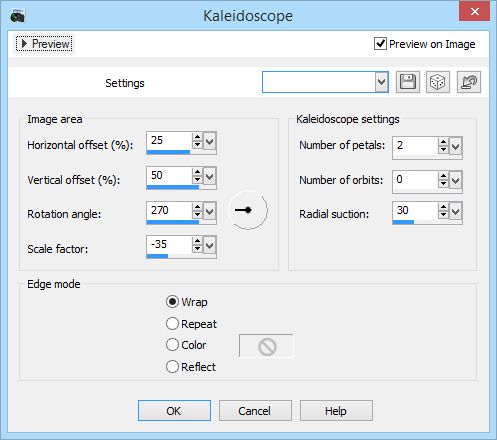Click the disabled edge color swatch

266,346
